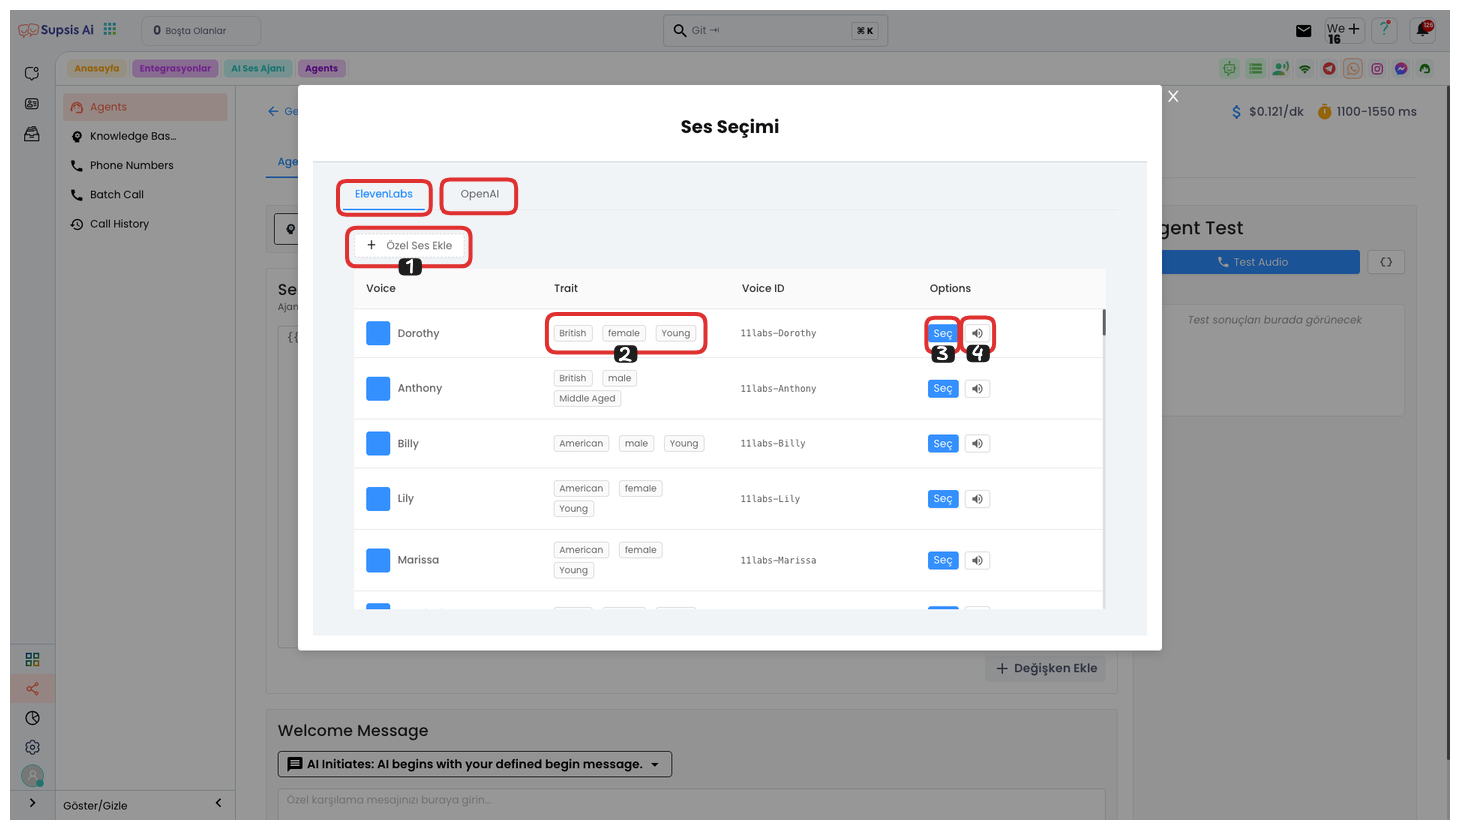
Task: Click the Supsis AI logo
Action: (57, 30)
